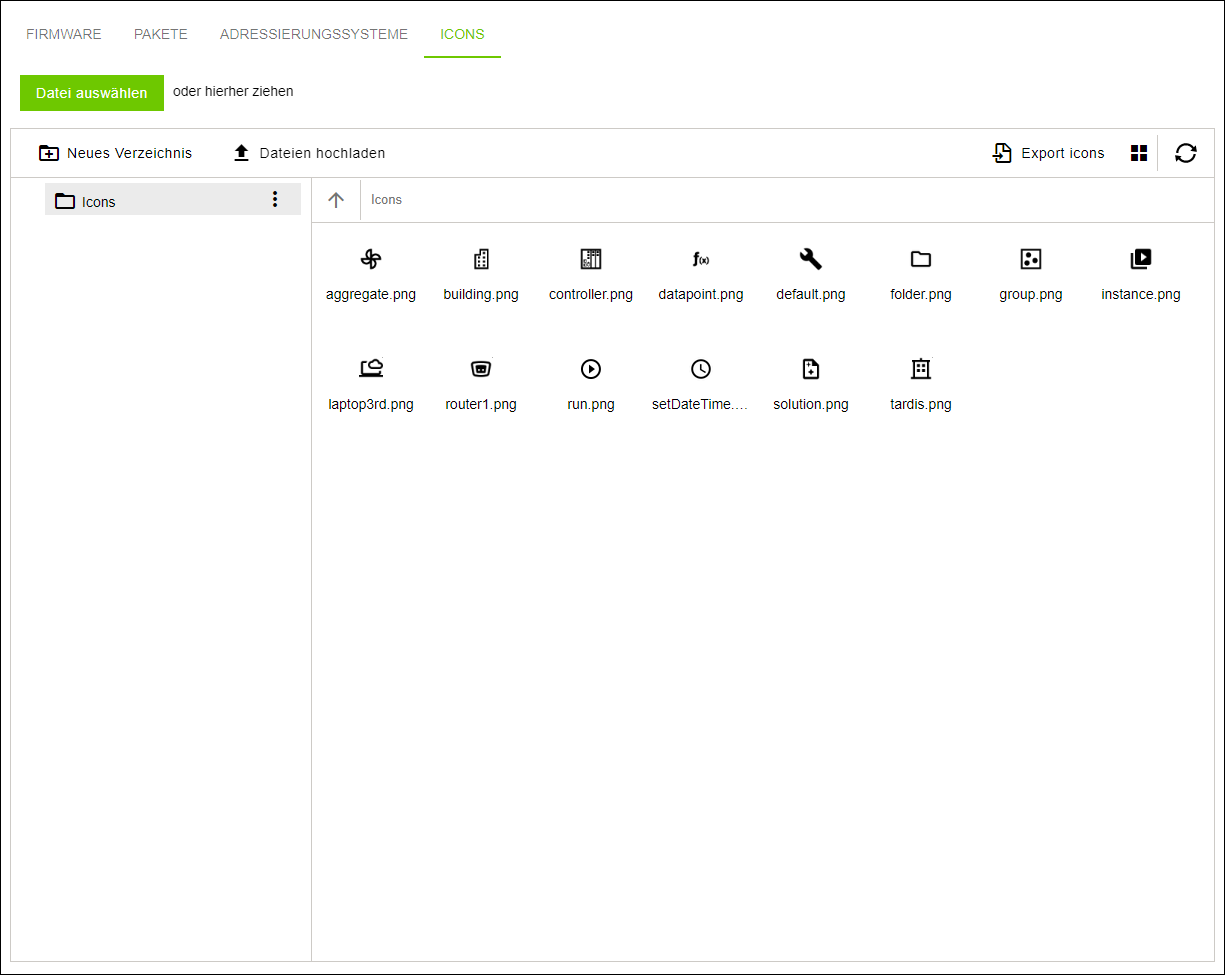Image resolution: width=1225 pixels, height=975 pixels.
Task: Click the folder.png file name
Action: coord(921,294)
